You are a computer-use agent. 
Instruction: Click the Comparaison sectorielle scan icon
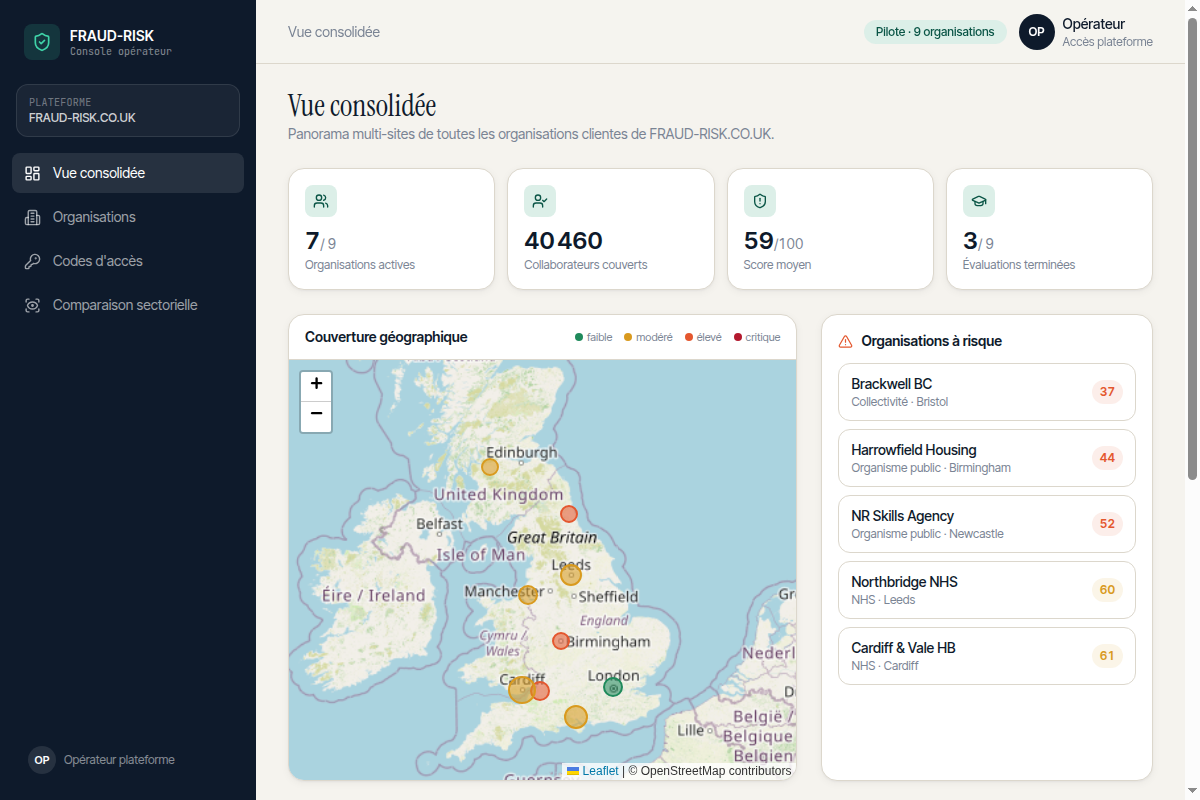(33, 305)
